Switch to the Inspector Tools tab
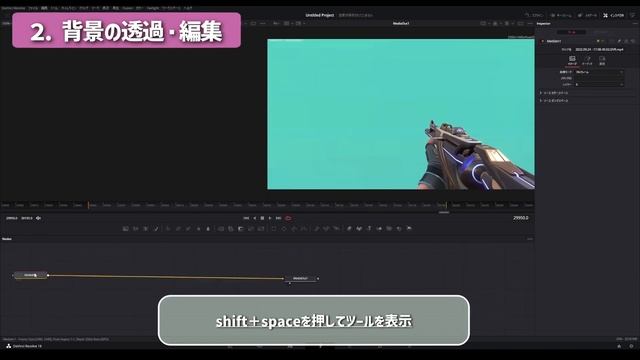The height and width of the screenshot is (360, 640). tap(571, 32)
